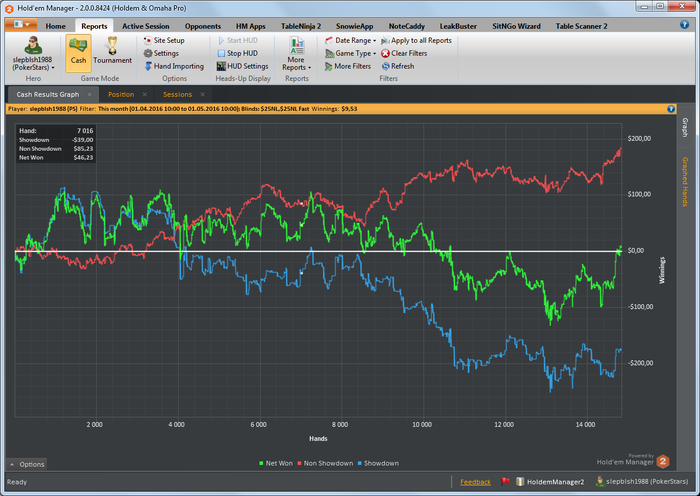Click the Winnings: $9,53 text in filter bar
700x496 pixels.
coord(334,108)
